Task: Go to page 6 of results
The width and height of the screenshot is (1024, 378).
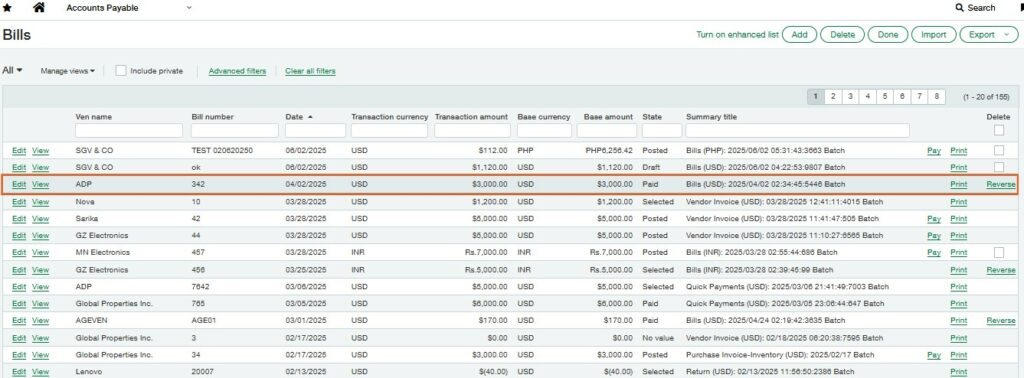Action: pos(902,97)
